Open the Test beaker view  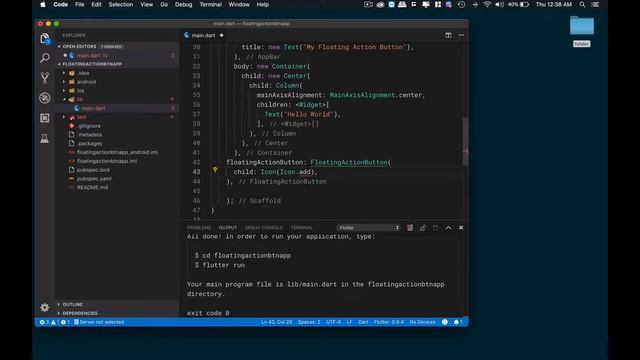pos(45,138)
